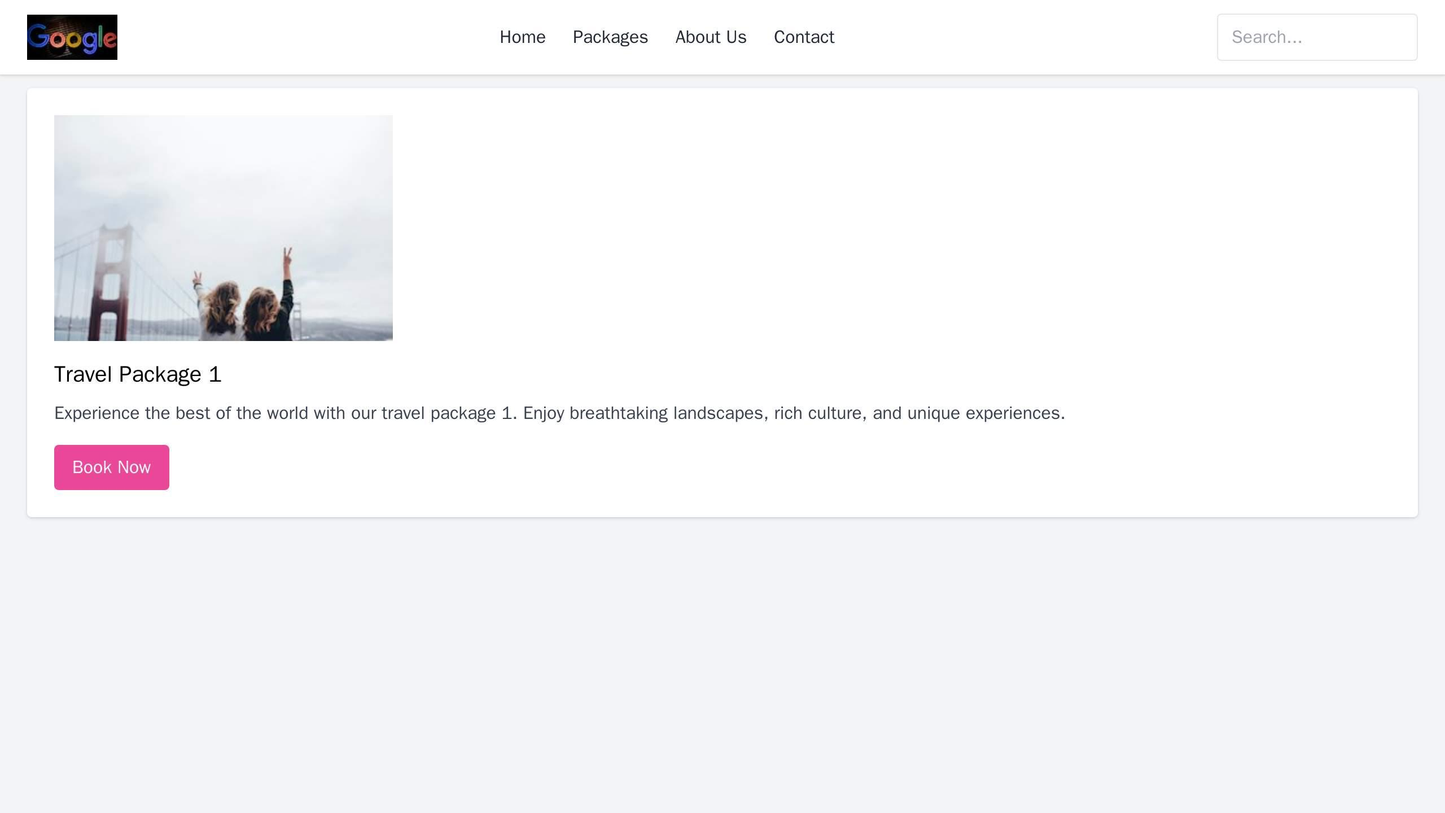Click the package description paragraph
This screenshot has height=813, width=1445.
coord(559,413)
